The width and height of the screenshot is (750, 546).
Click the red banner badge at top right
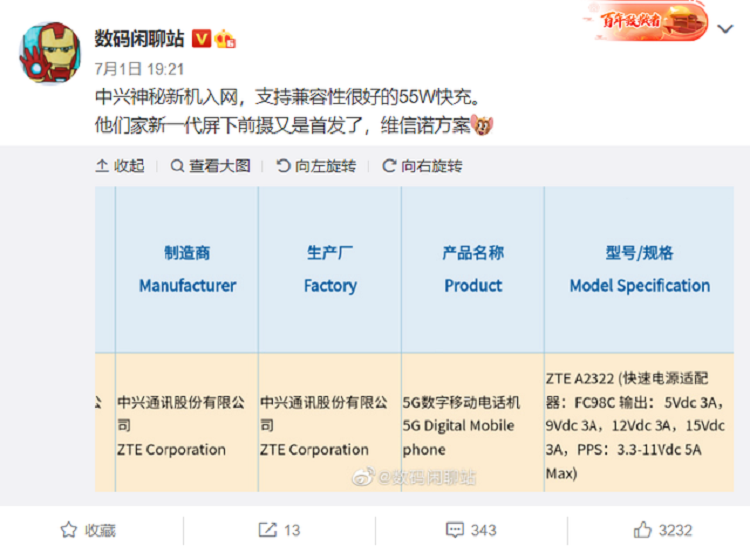[646, 20]
